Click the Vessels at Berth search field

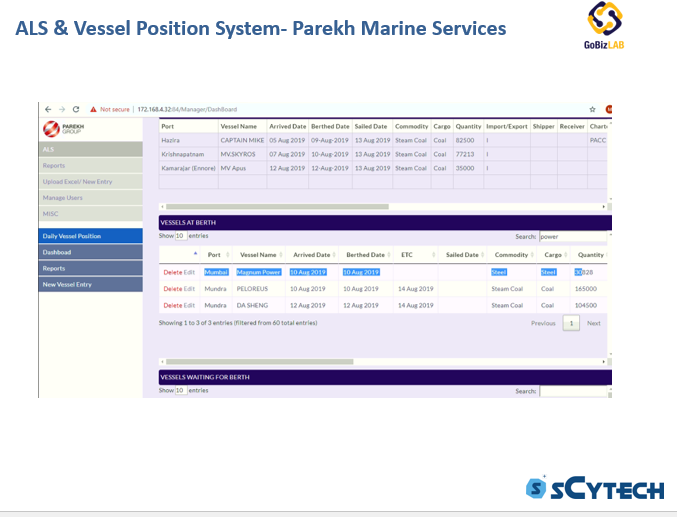click(573, 237)
